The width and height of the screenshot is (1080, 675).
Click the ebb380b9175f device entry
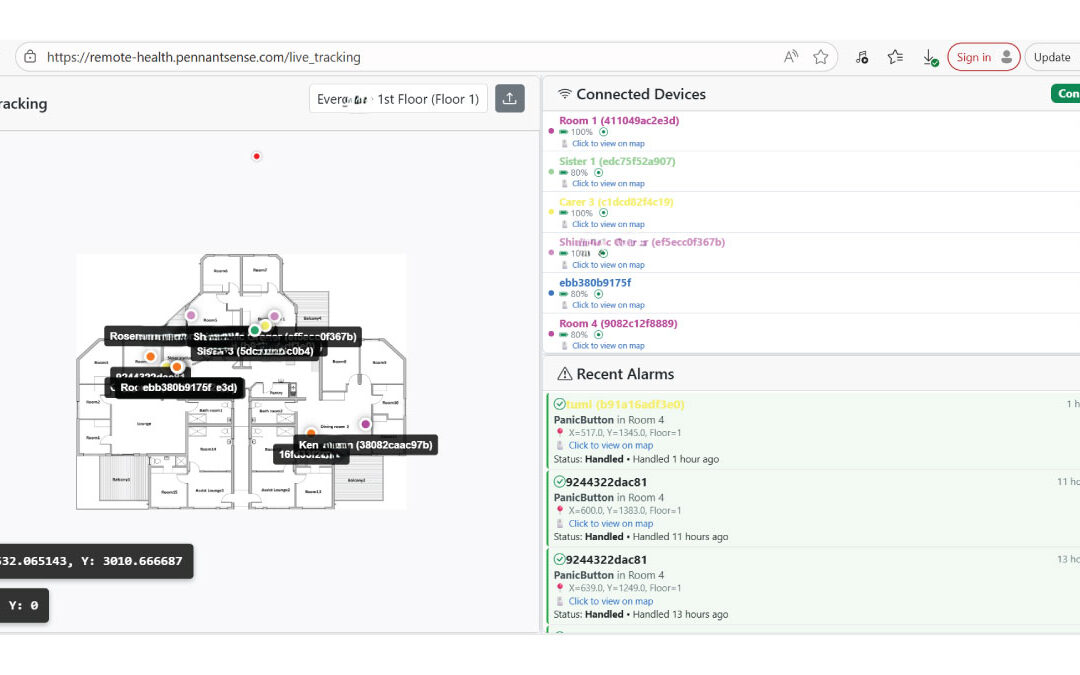pos(595,283)
